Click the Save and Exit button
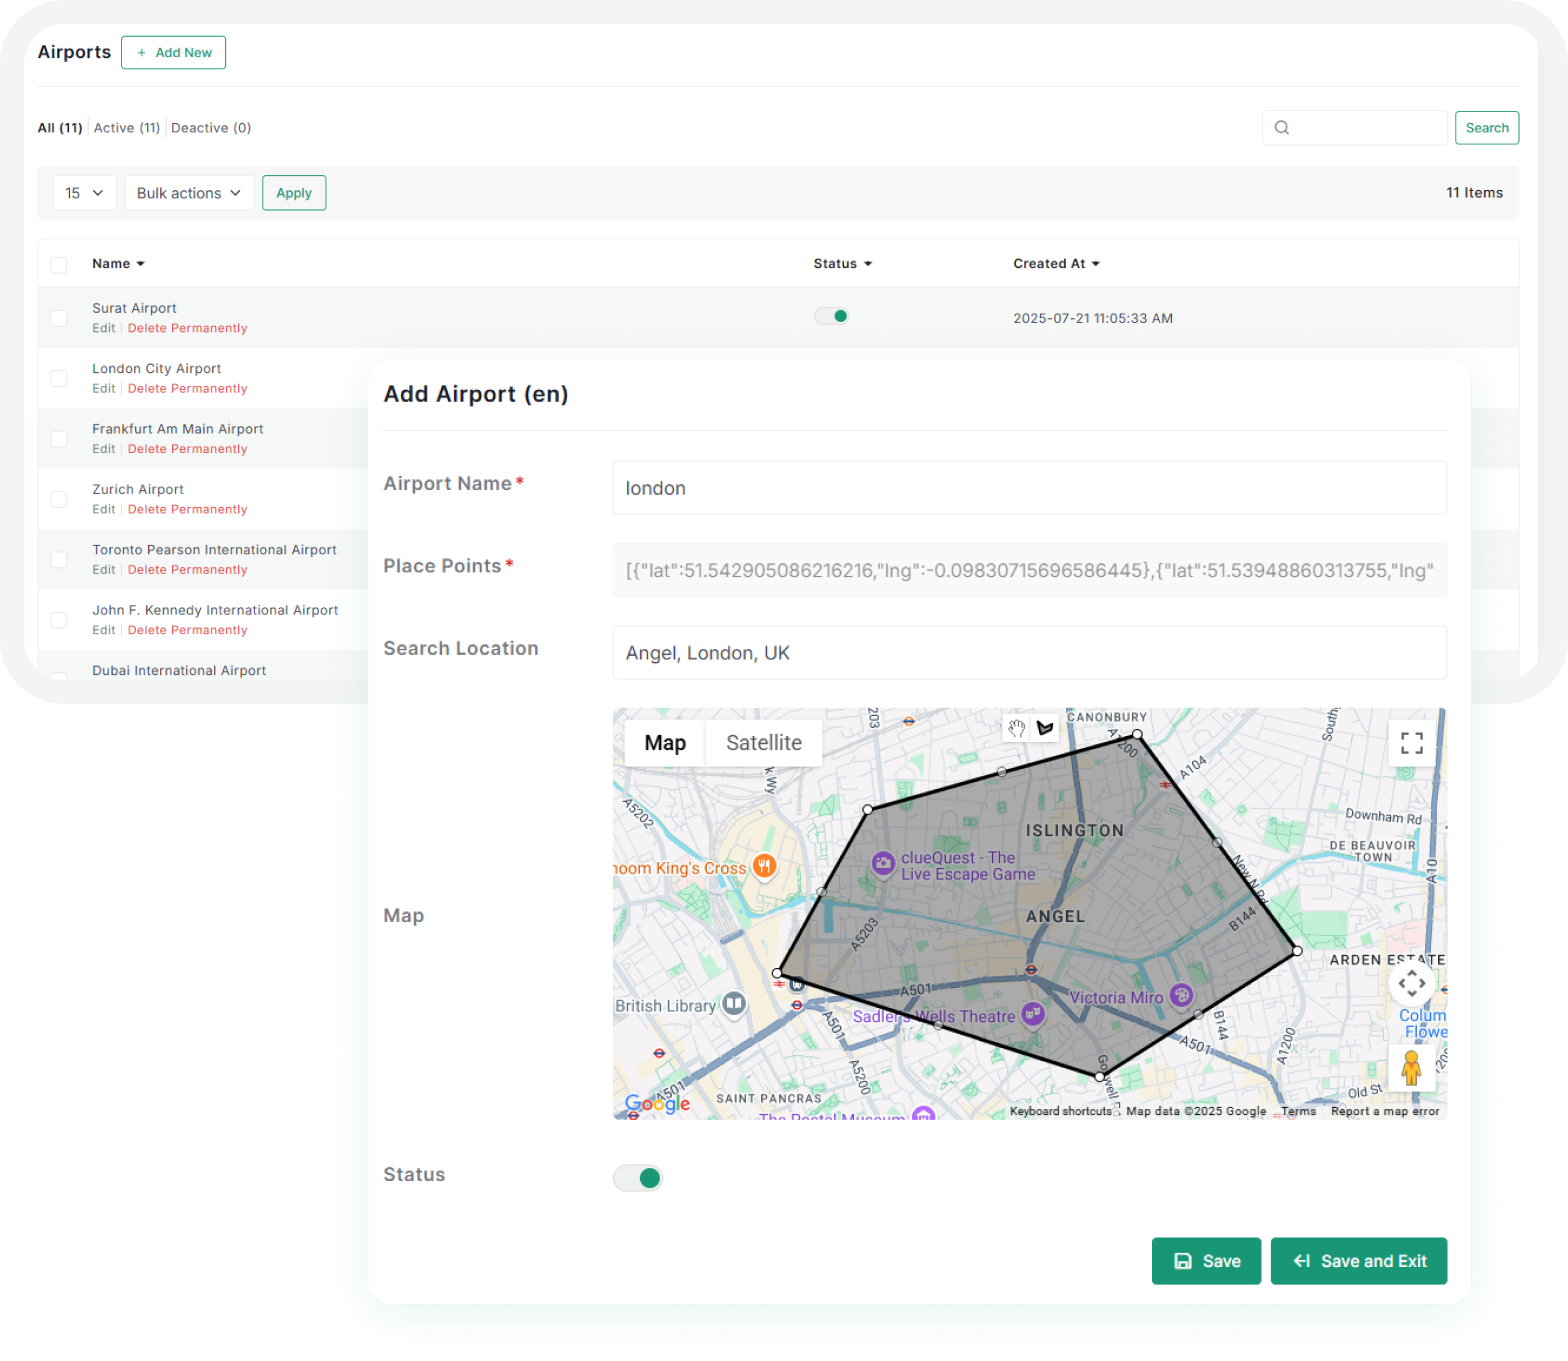This screenshot has height=1361, width=1568. coord(1358,1261)
